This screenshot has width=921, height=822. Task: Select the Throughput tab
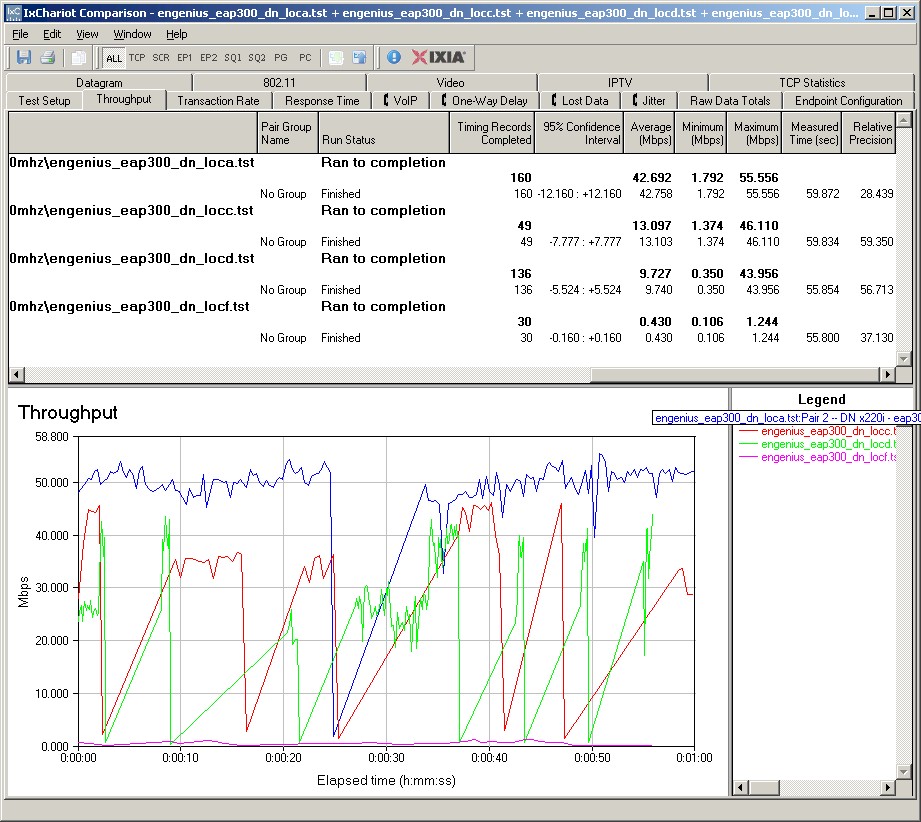point(124,99)
